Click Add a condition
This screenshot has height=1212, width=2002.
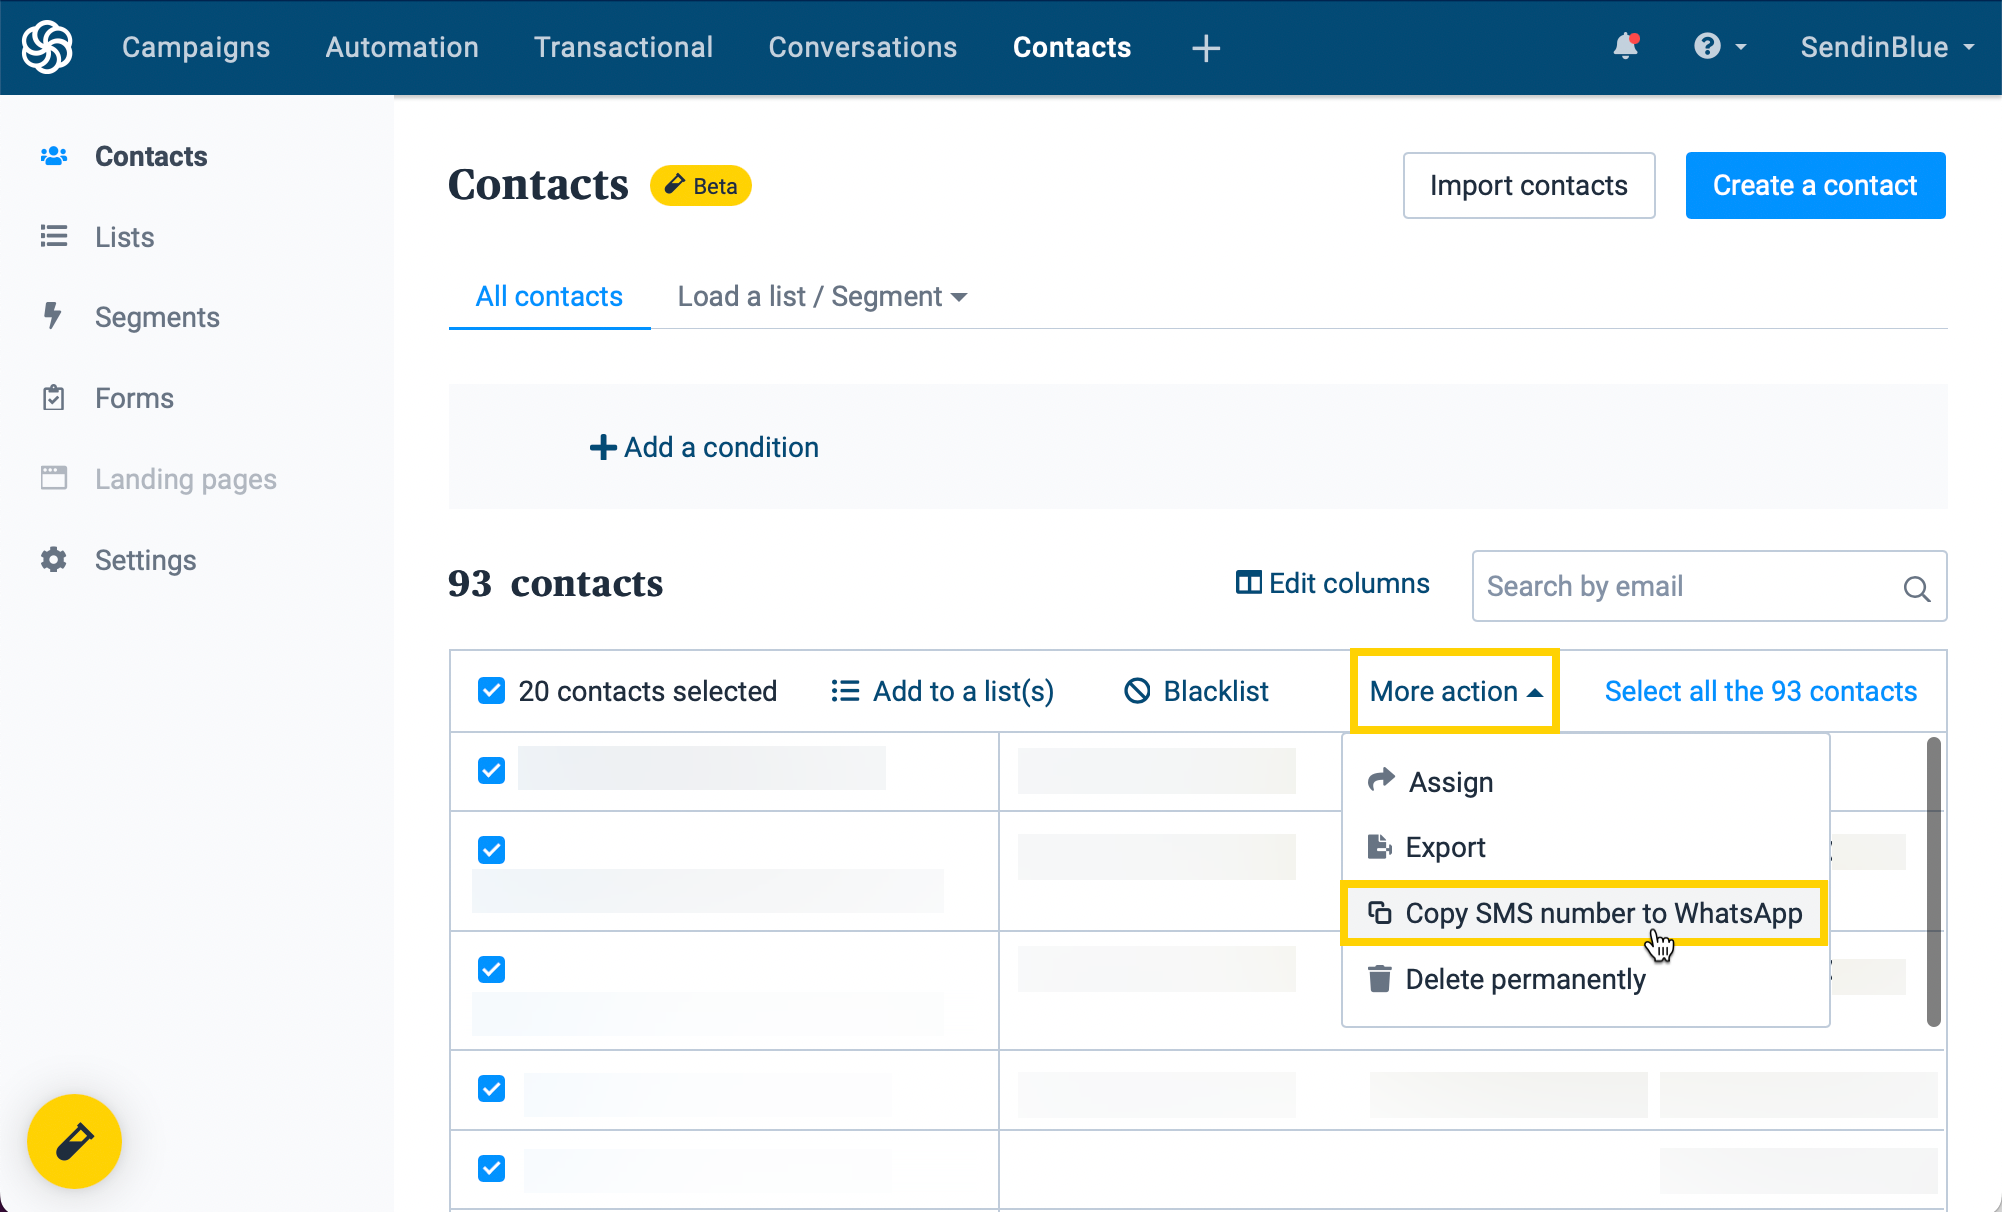704,447
